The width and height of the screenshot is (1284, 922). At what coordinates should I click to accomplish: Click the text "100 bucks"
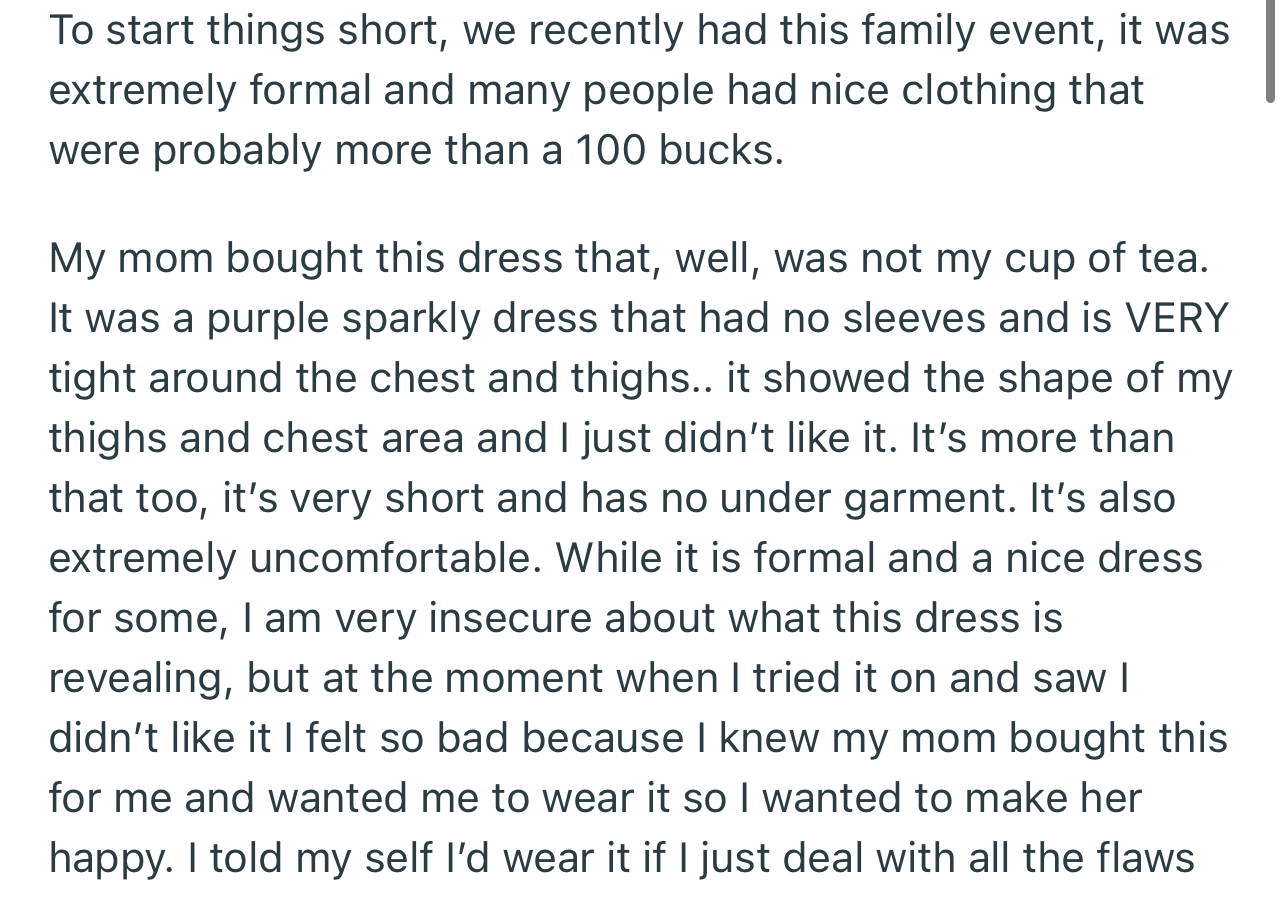coord(675,150)
